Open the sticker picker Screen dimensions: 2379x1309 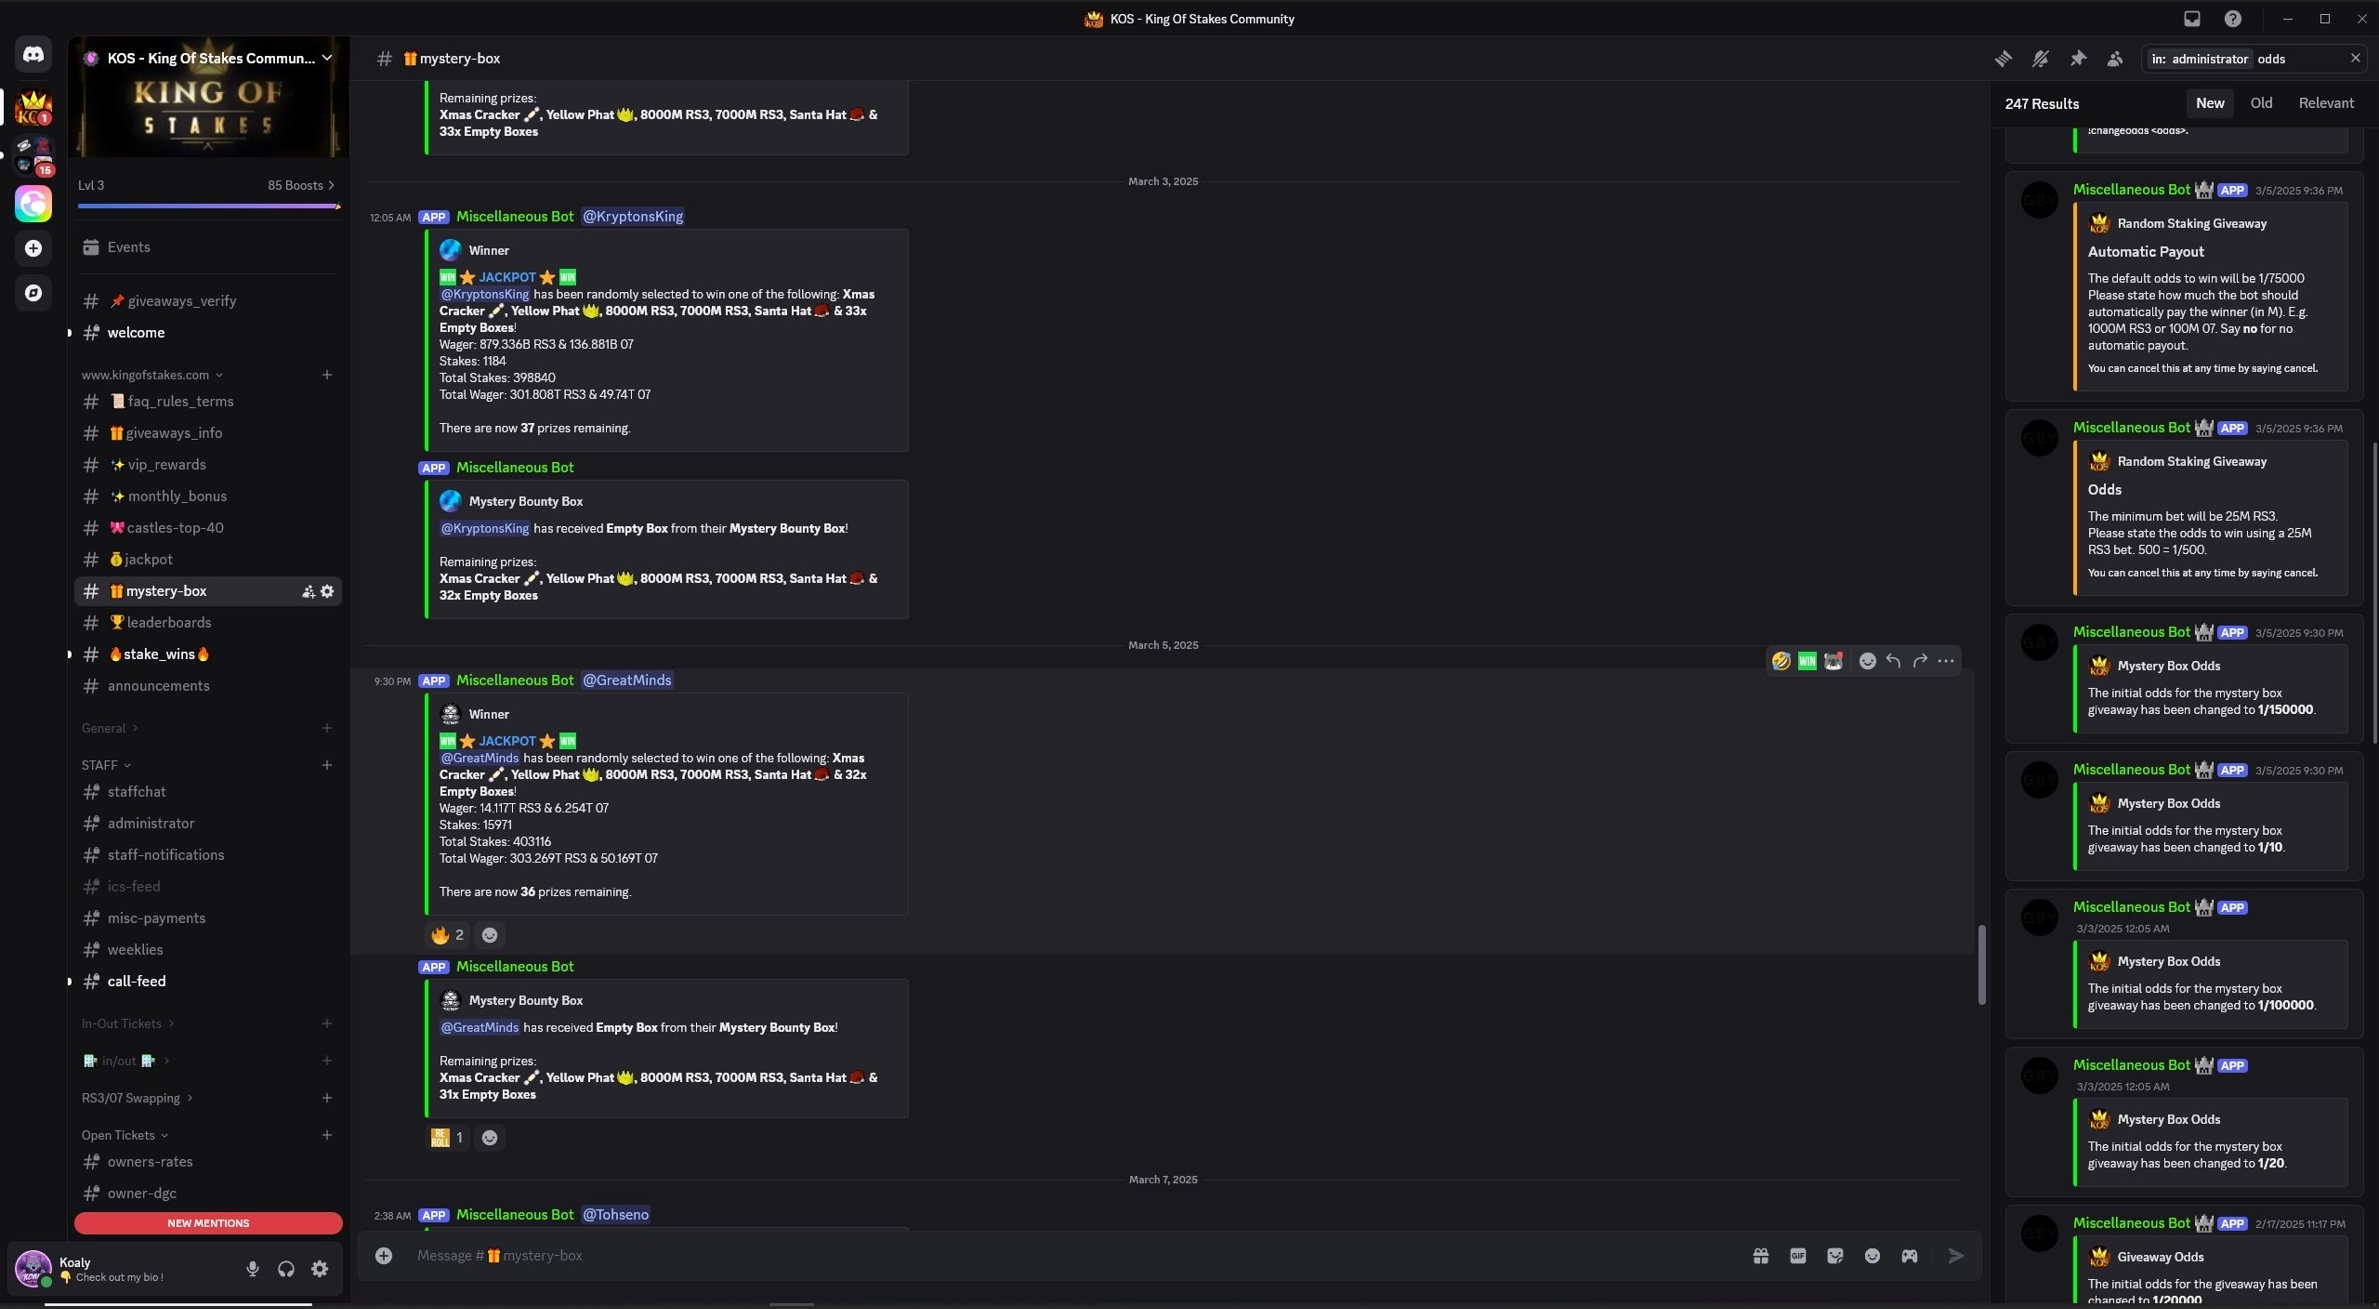[x=1835, y=1256]
